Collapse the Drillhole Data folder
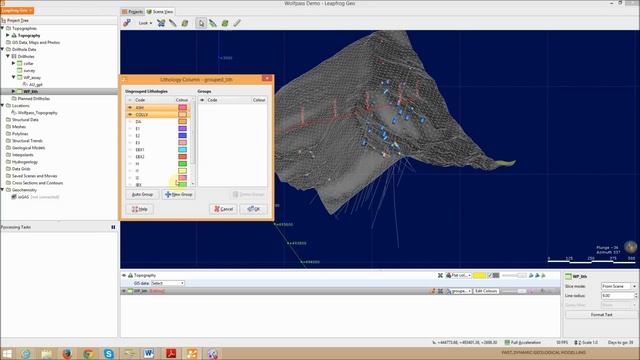This screenshot has height=360, width=640. (2, 49)
